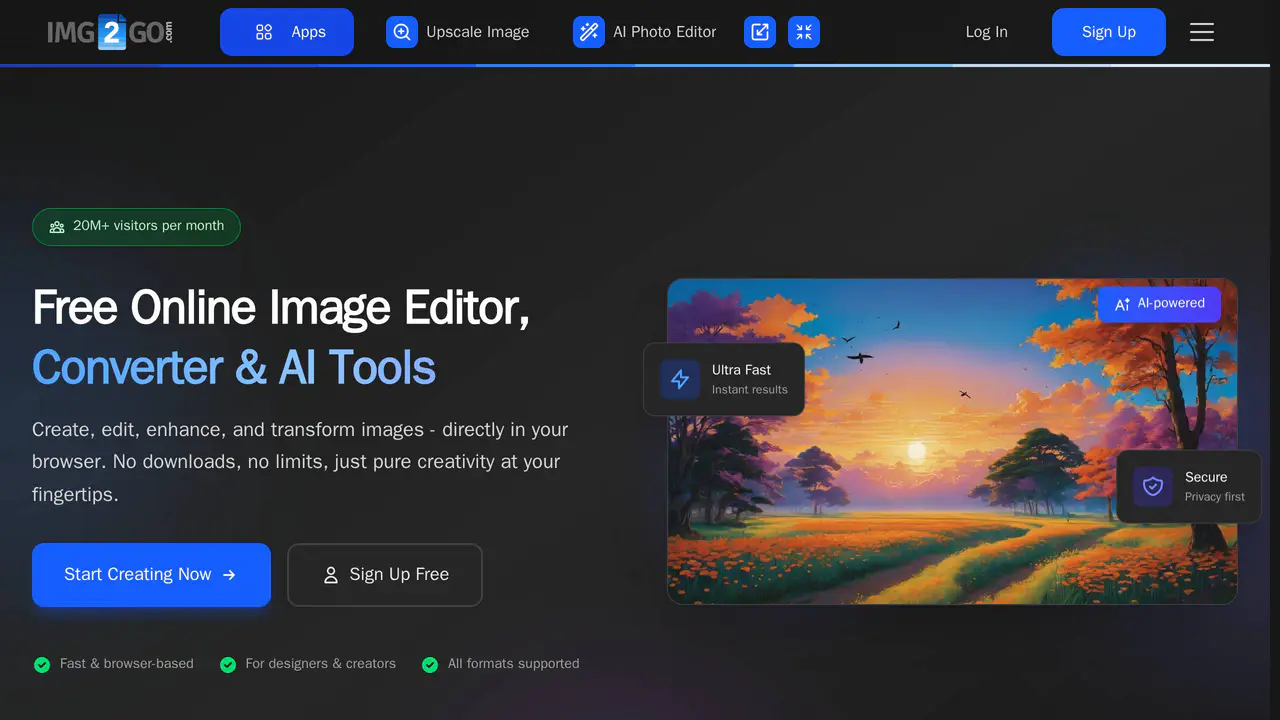Click the Upscale Image magnifier icon
Screen dimensions: 1280x720
point(402,32)
